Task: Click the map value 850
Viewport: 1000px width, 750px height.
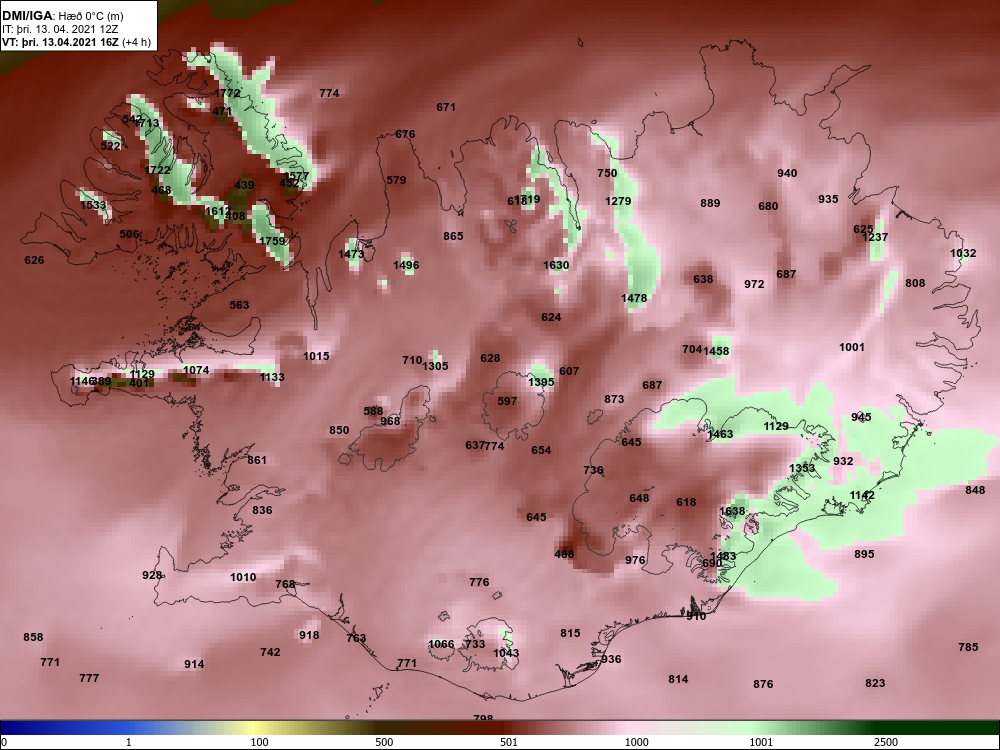Action: click(x=339, y=430)
